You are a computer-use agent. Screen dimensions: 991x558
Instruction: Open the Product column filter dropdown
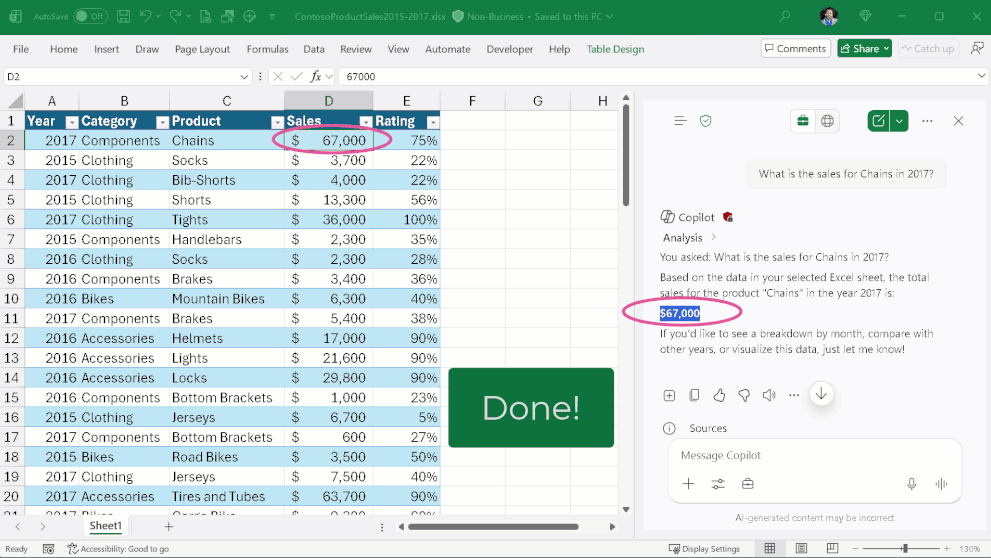point(277,122)
